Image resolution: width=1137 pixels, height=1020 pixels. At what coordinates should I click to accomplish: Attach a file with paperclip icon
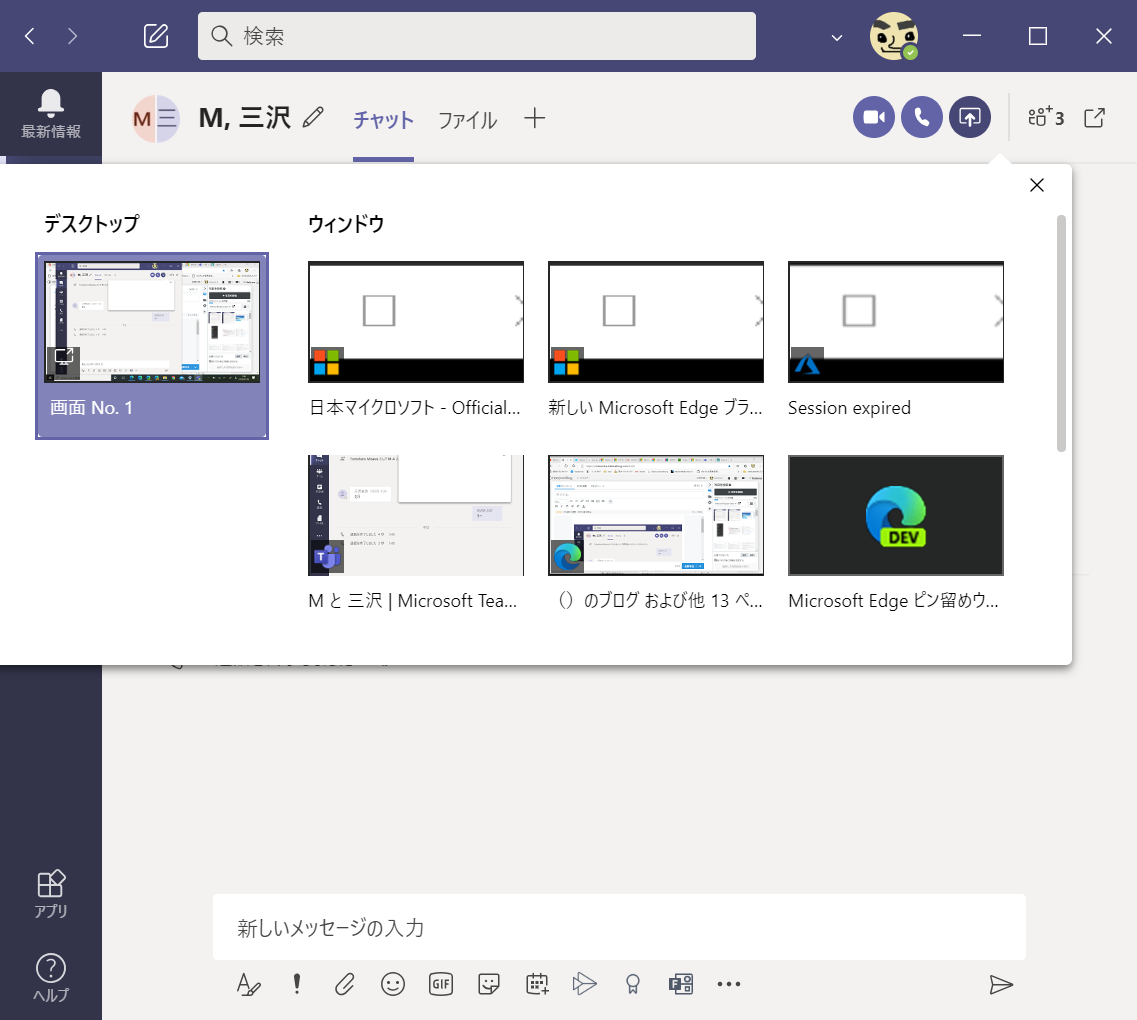click(x=344, y=984)
